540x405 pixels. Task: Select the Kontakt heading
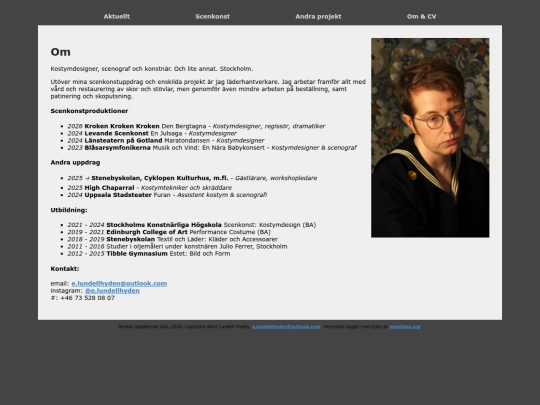(x=65, y=269)
